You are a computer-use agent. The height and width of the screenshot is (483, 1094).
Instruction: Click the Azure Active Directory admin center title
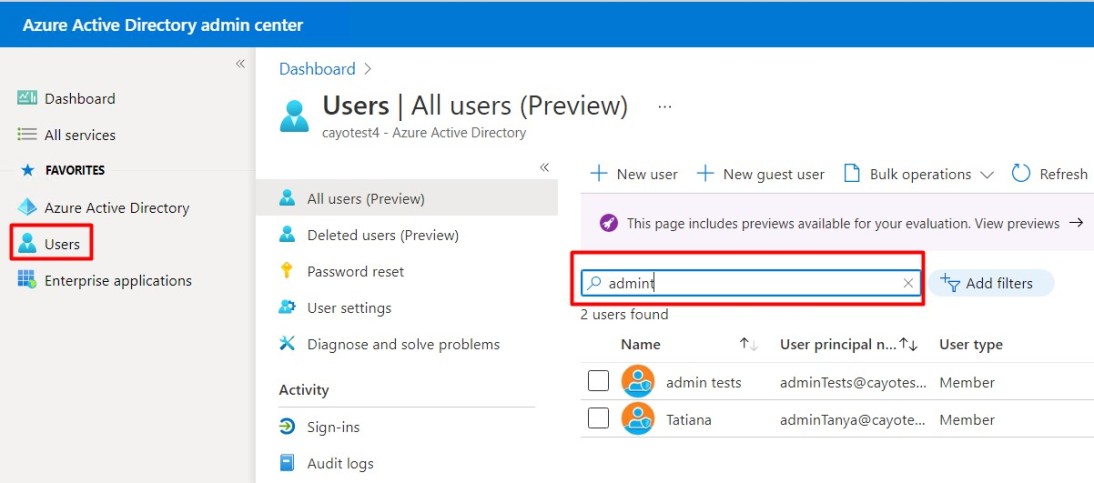pyautogui.click(x=163, y=25)
